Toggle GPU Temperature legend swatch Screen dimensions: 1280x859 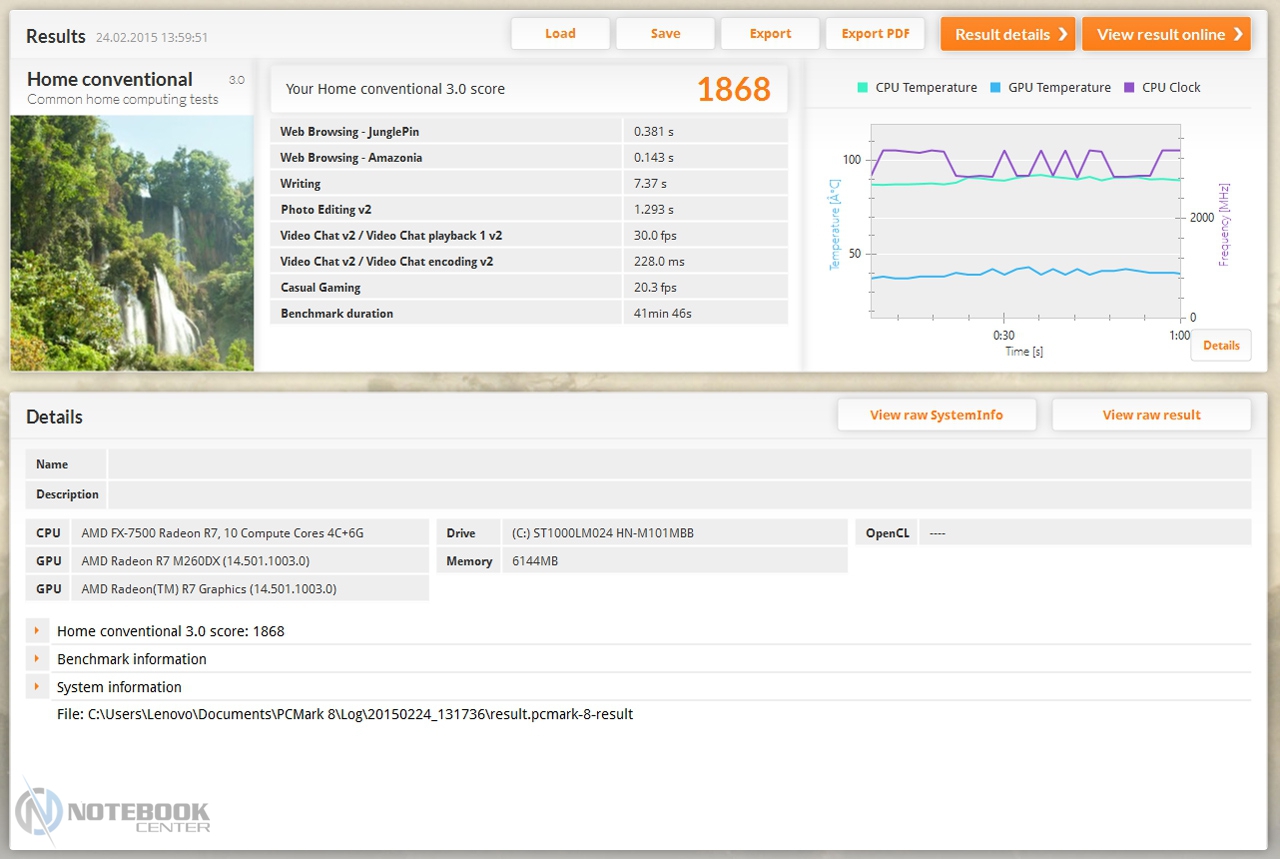[x=995, y=87]
